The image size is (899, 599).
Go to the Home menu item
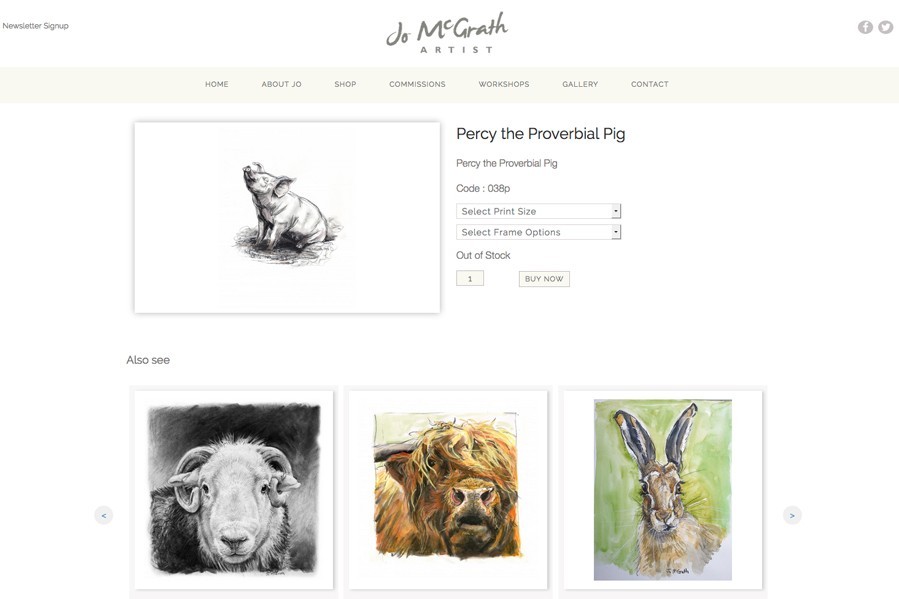(217, 84)
